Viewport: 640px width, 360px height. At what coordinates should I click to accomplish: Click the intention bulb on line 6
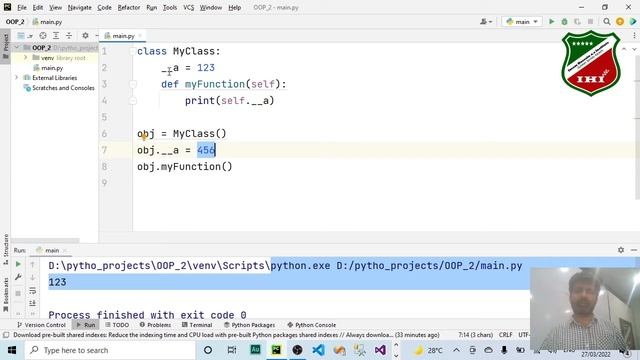coord(144,136)
